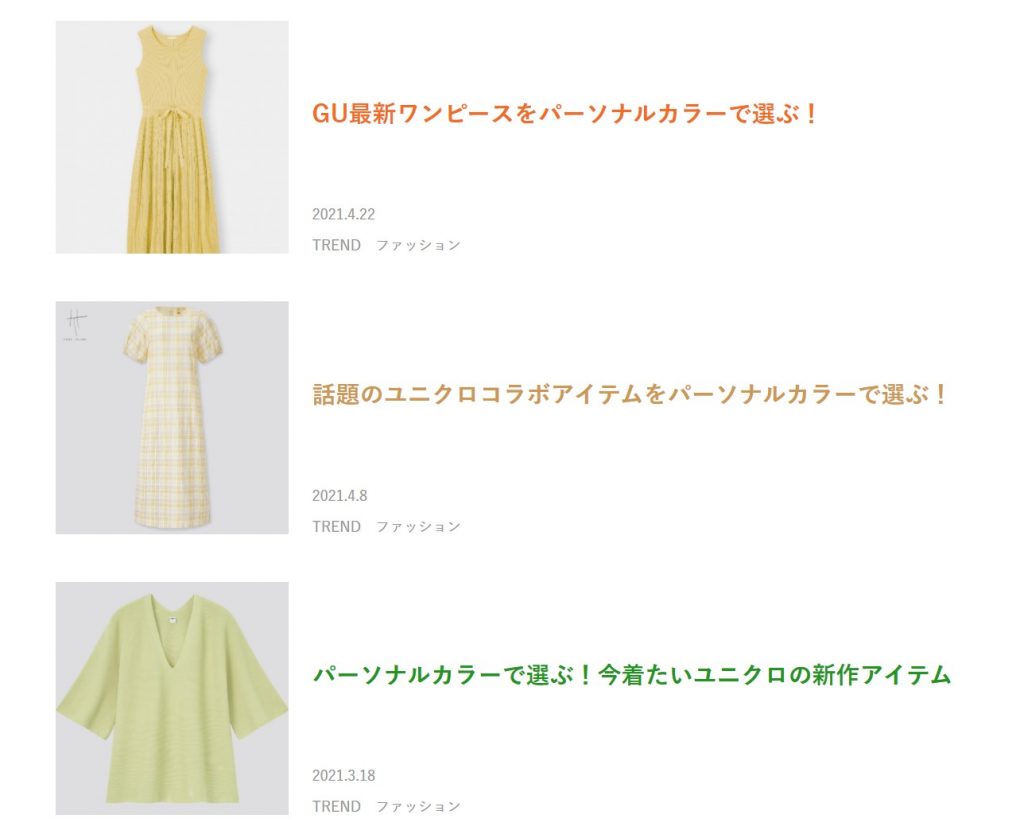Select ファッション tag under the 2021.3.18 article
This screenshot has height=838, width=1024.
click(x=419, y=807)
